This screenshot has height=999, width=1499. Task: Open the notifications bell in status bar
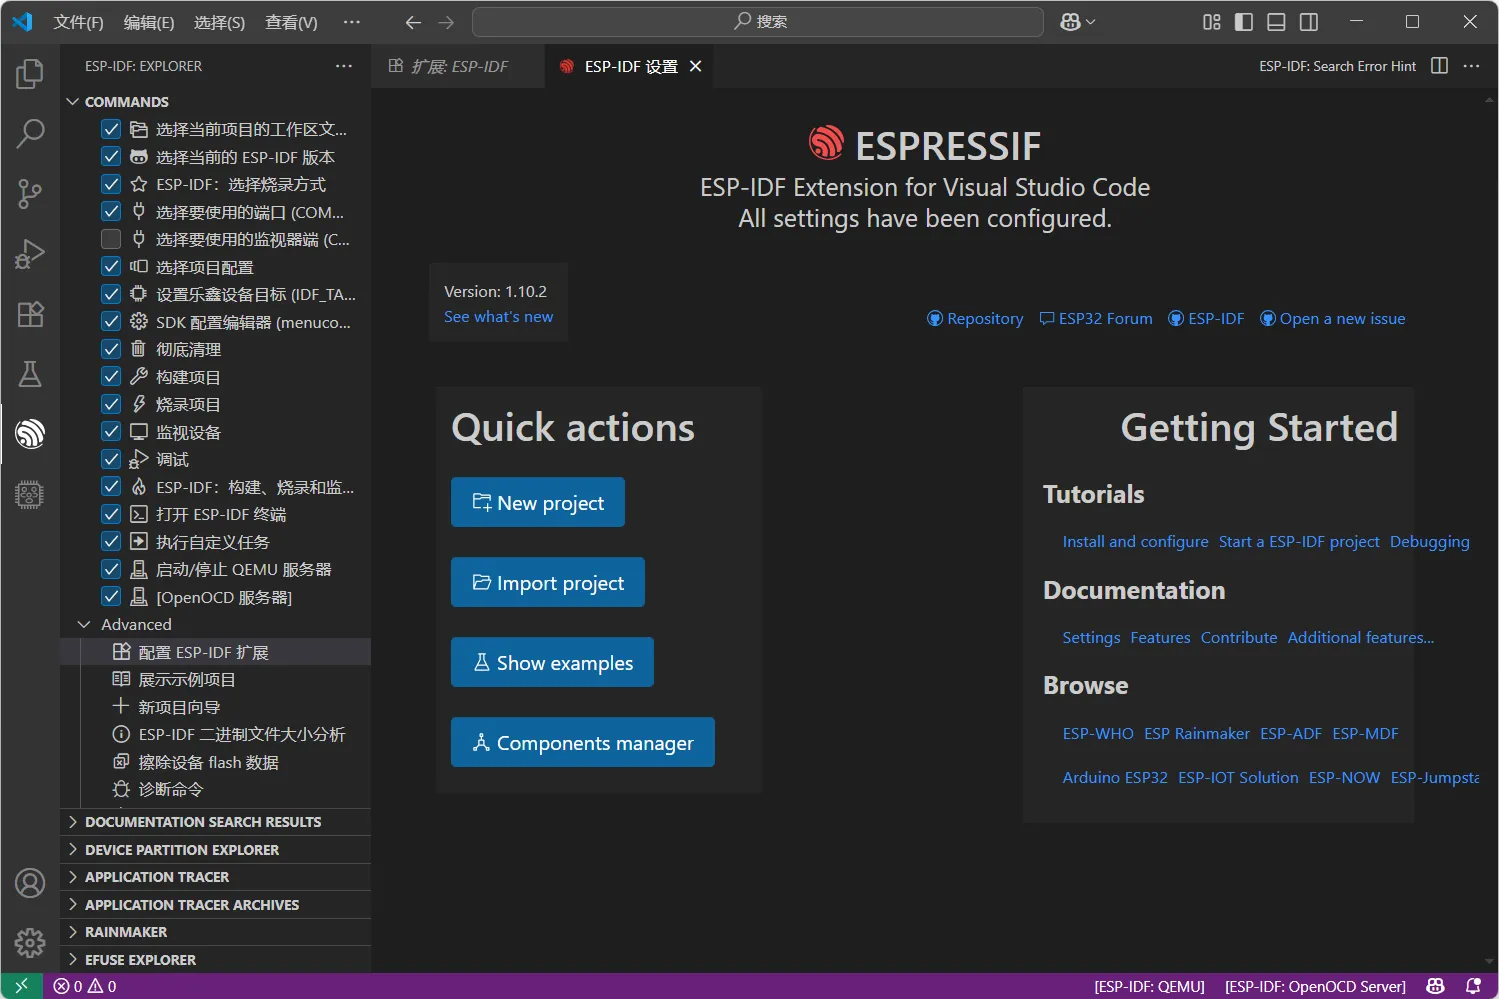1472,986
